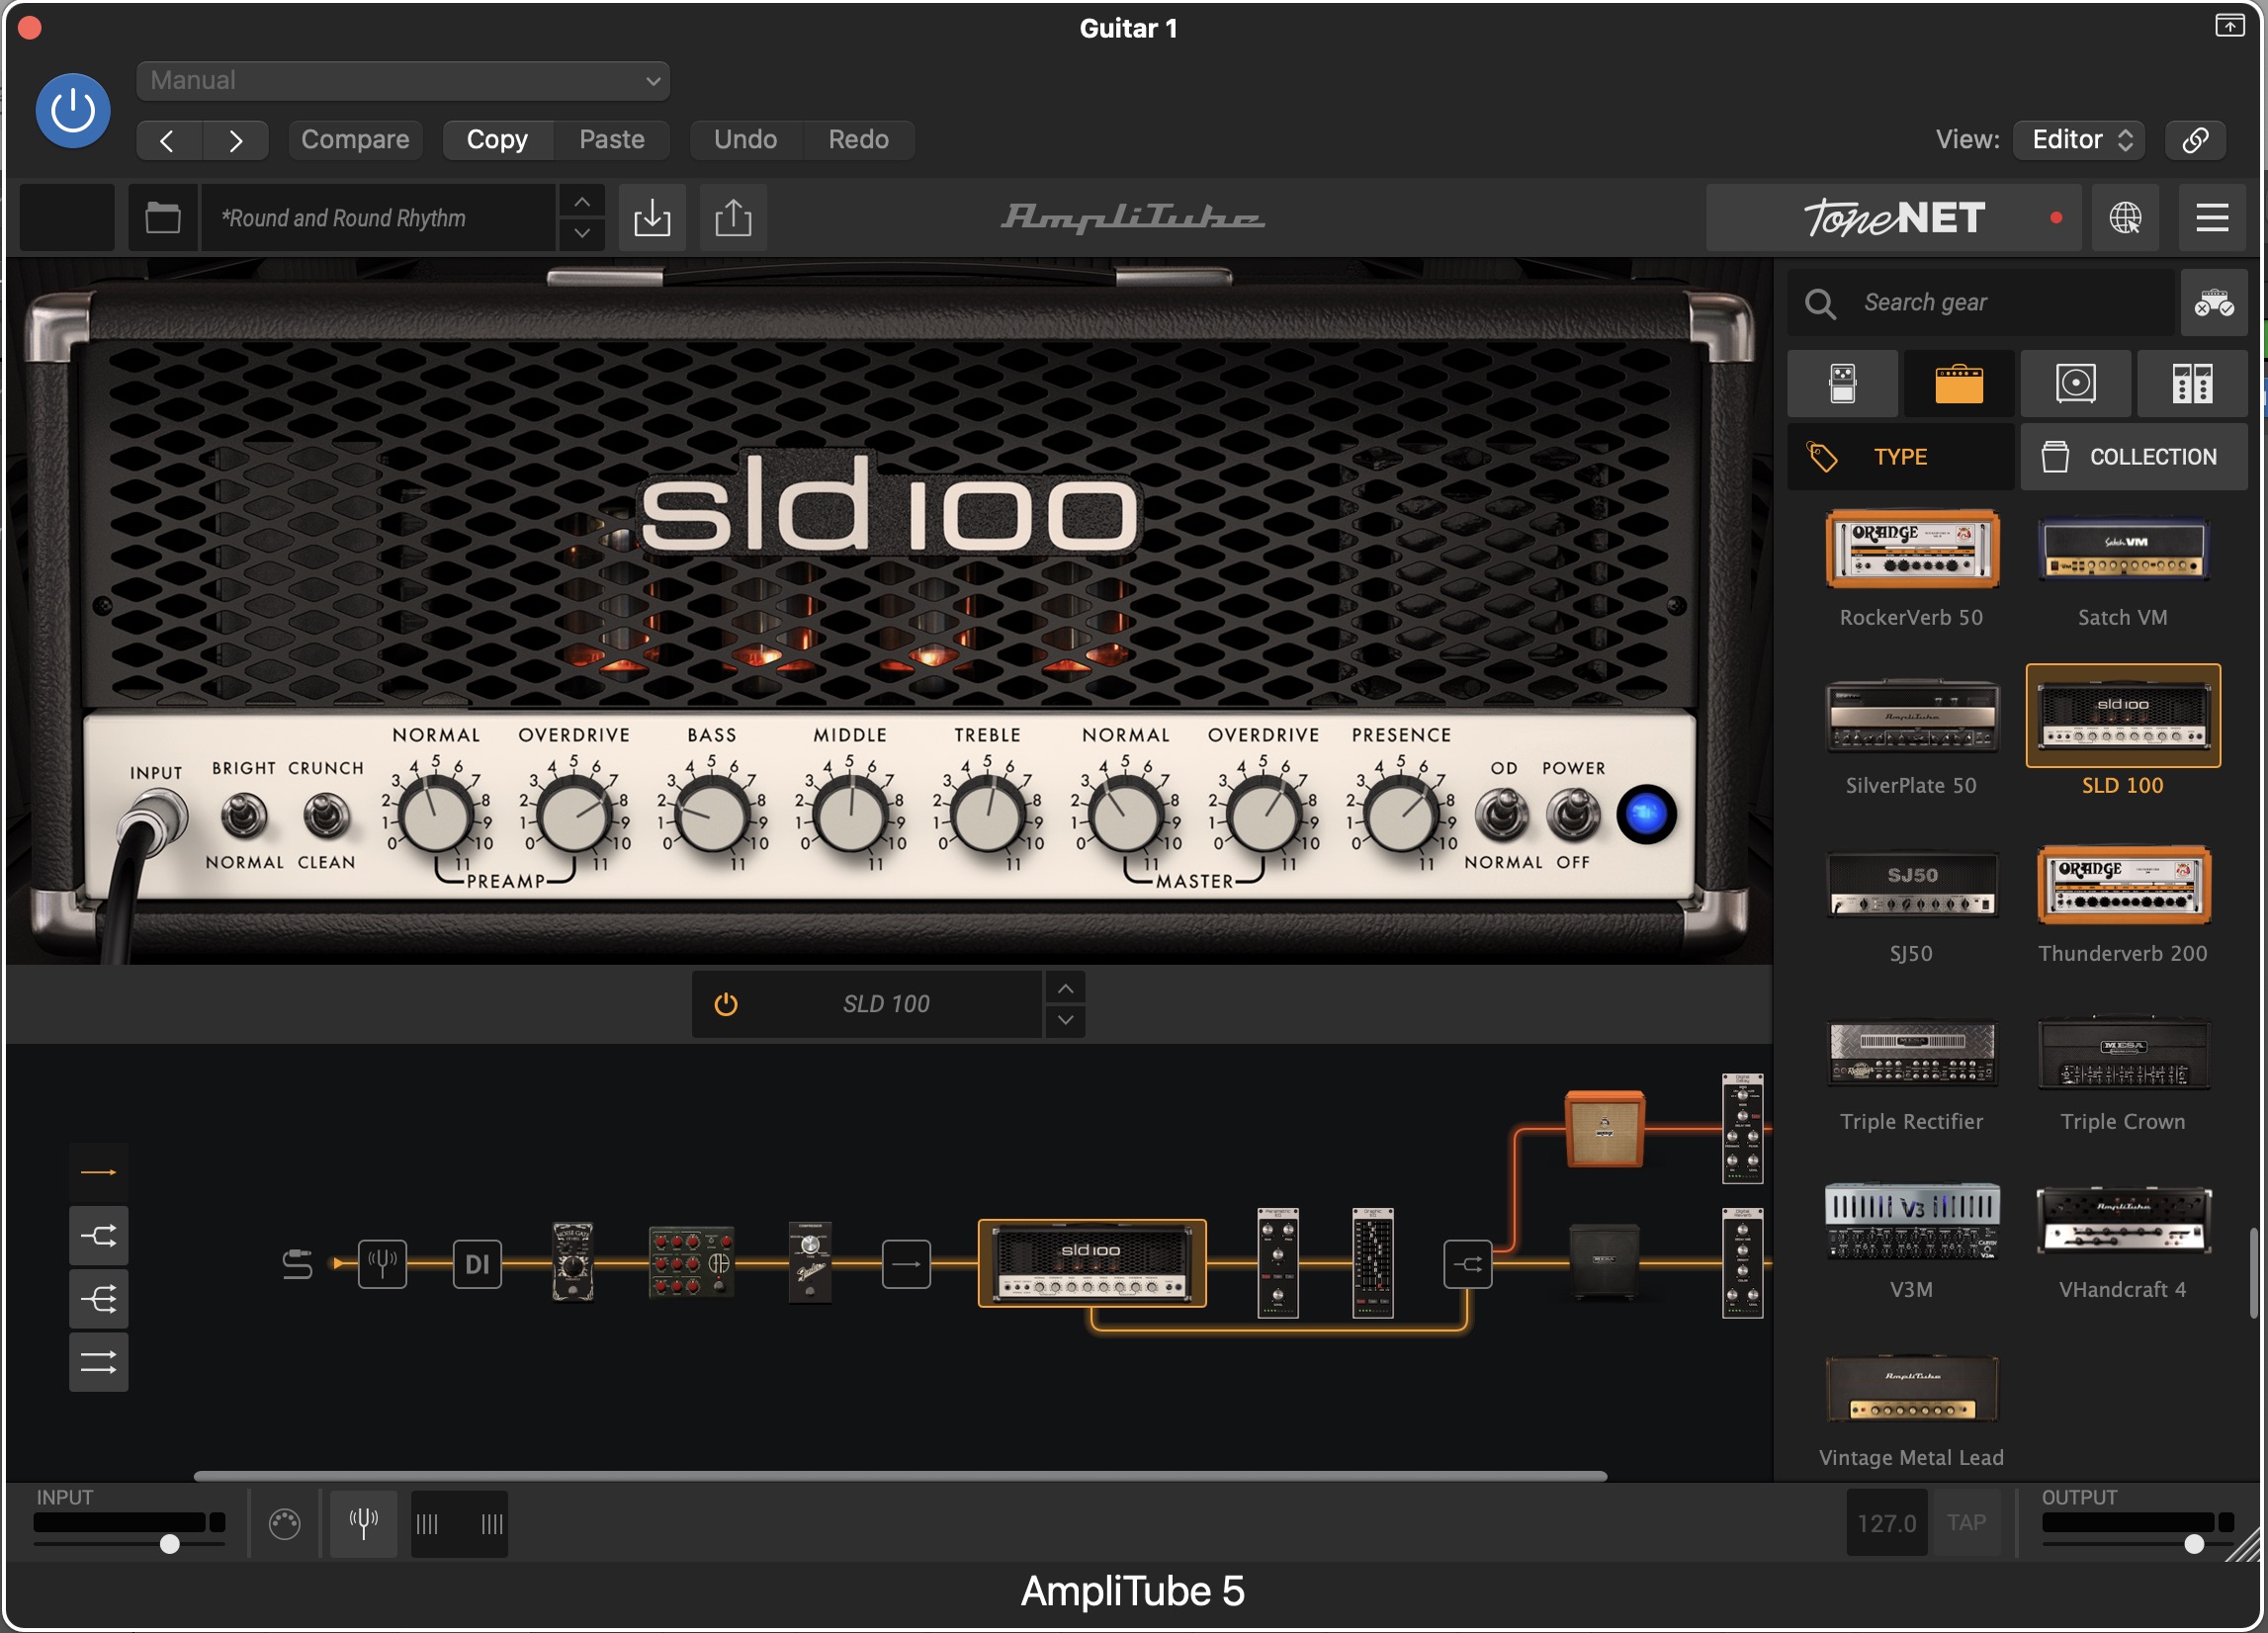Screen dimensions: 2268x1633
Task: Select the third signal routing layout icon
Action: (x=98, y=1299)
